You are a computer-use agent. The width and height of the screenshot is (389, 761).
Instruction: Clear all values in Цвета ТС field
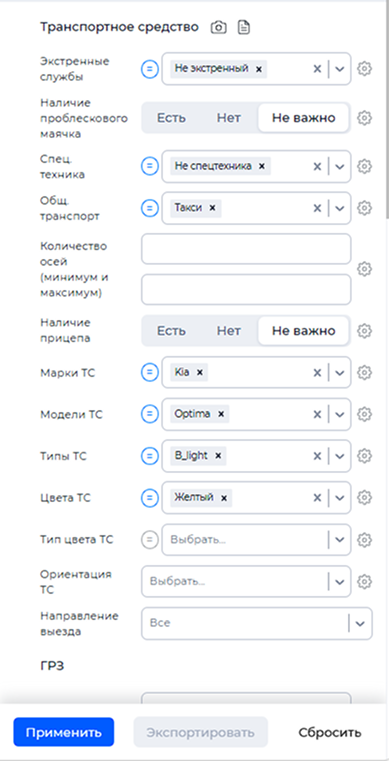click(317, 497)
